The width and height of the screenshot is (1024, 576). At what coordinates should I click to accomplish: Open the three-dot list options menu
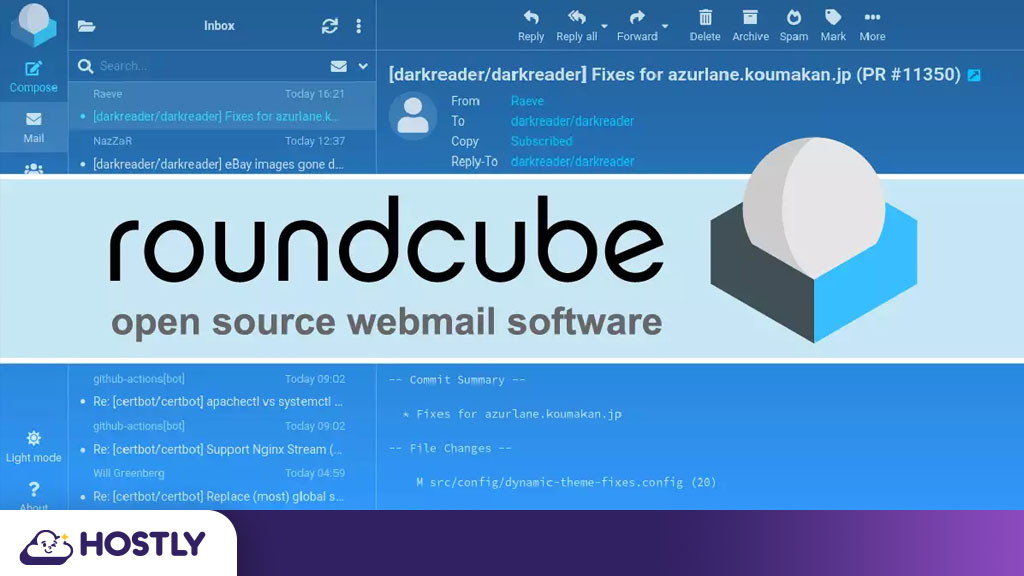359,26
